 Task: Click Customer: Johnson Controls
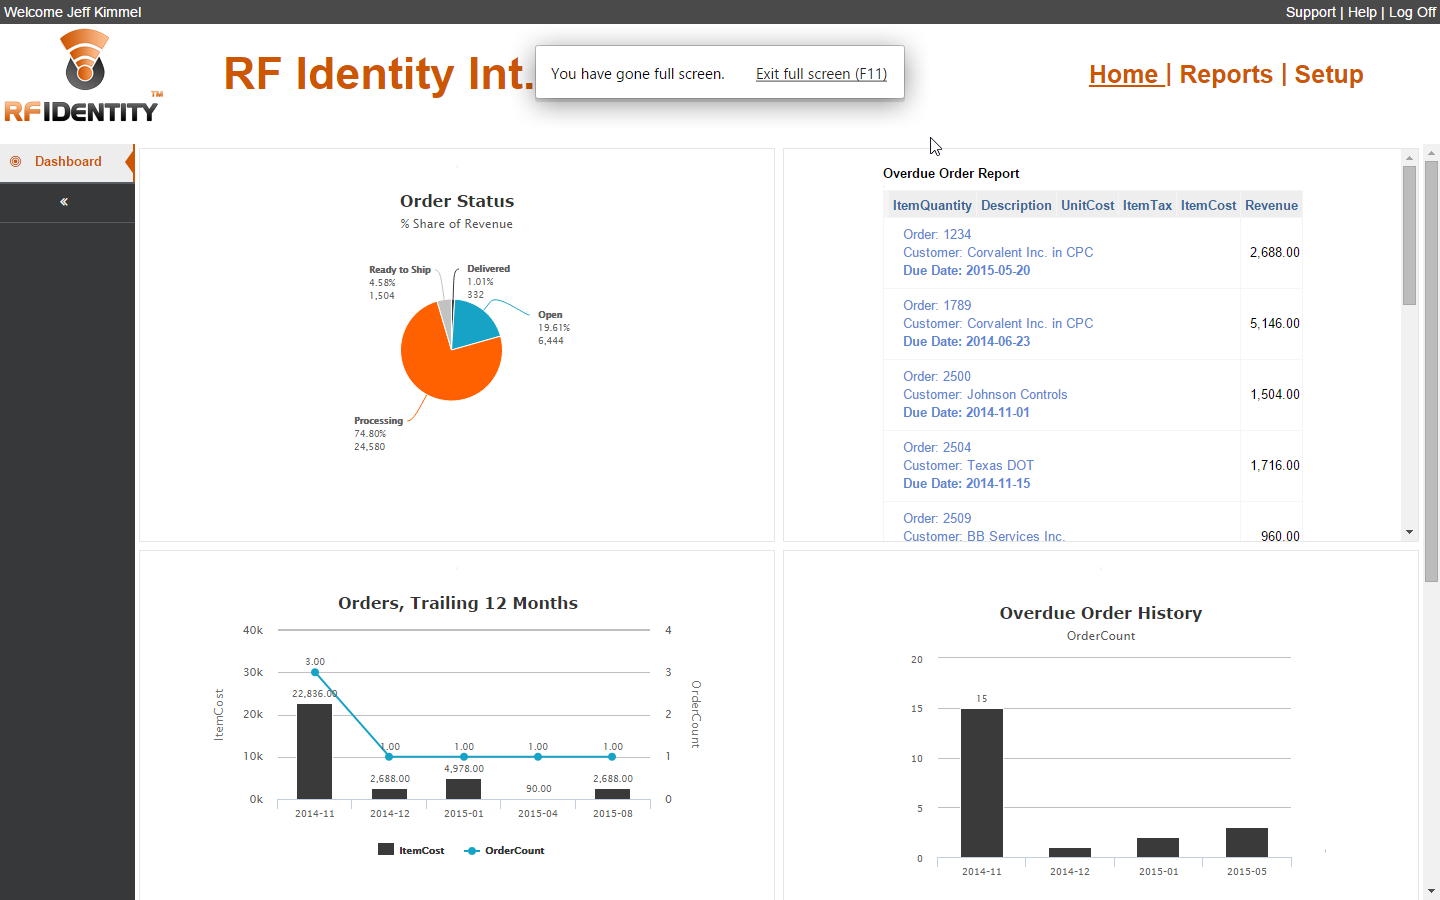click(x=985, y=394)
